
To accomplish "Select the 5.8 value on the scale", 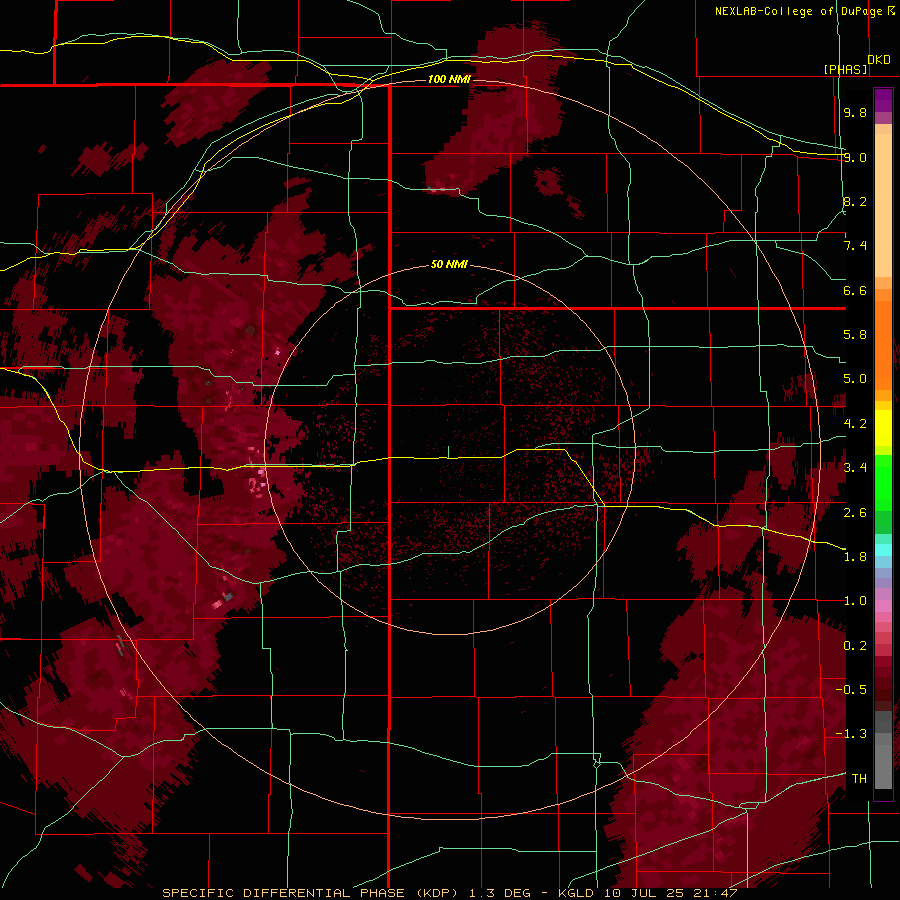I will pyautogui.click(x=855, y=335).
